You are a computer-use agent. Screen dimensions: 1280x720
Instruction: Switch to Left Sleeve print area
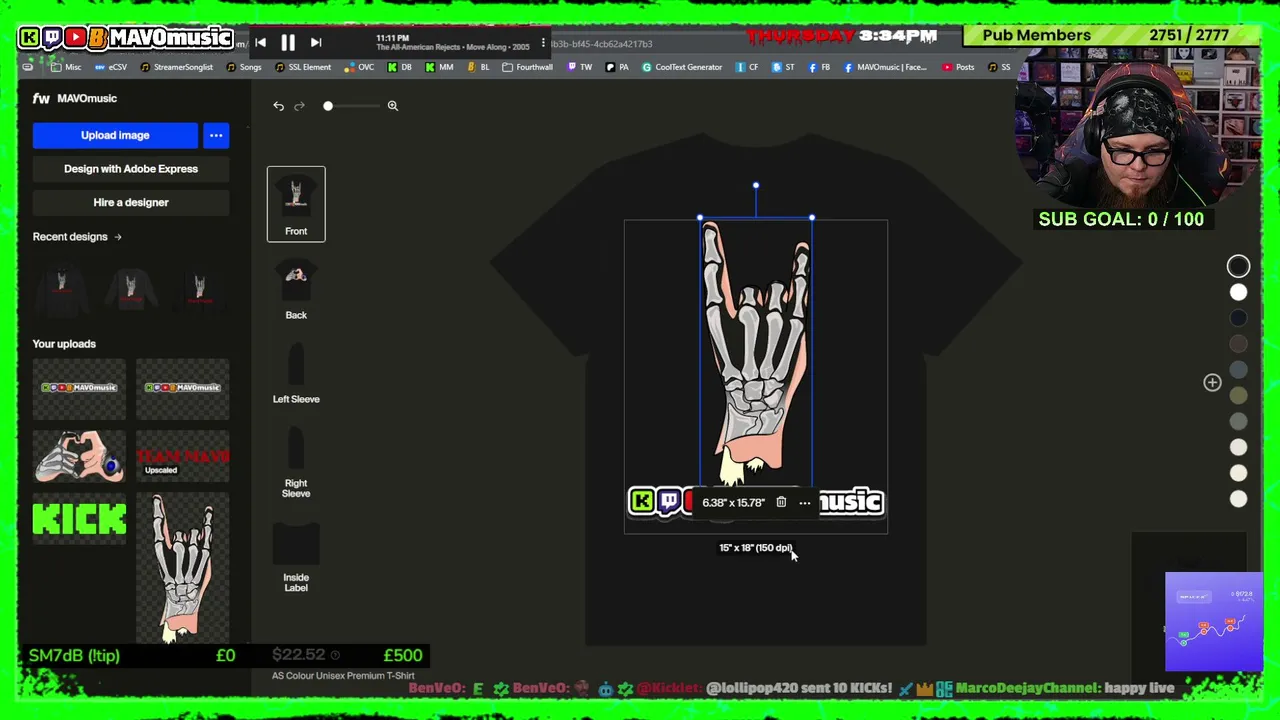[x=296, y=374]
